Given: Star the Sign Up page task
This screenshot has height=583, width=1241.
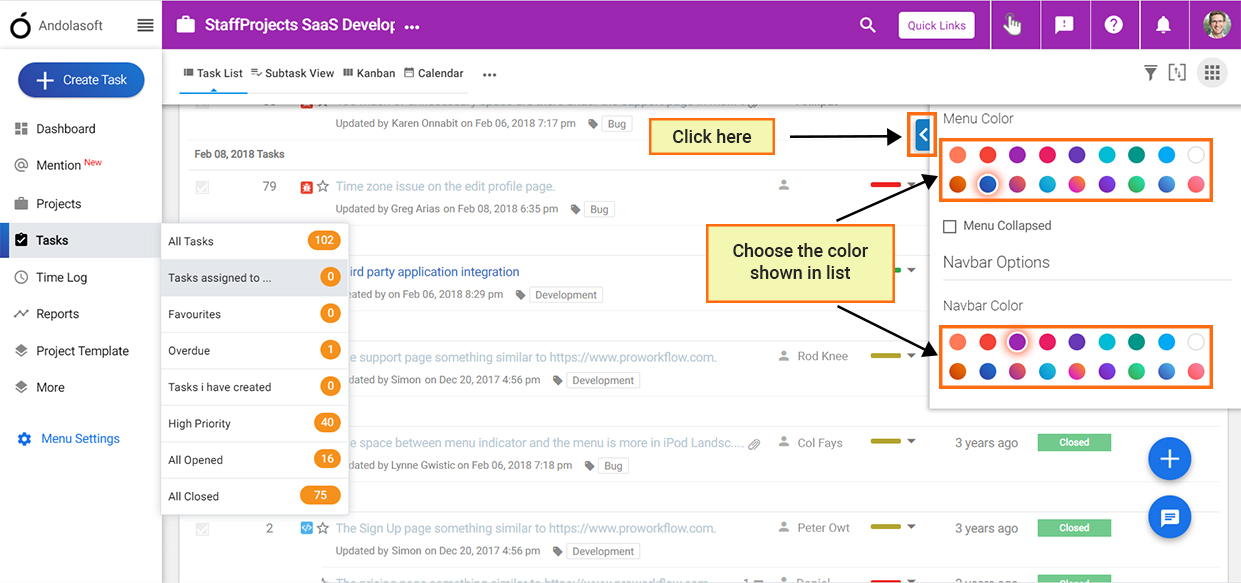Looking at the screenshot, I should tap(323, 528).
